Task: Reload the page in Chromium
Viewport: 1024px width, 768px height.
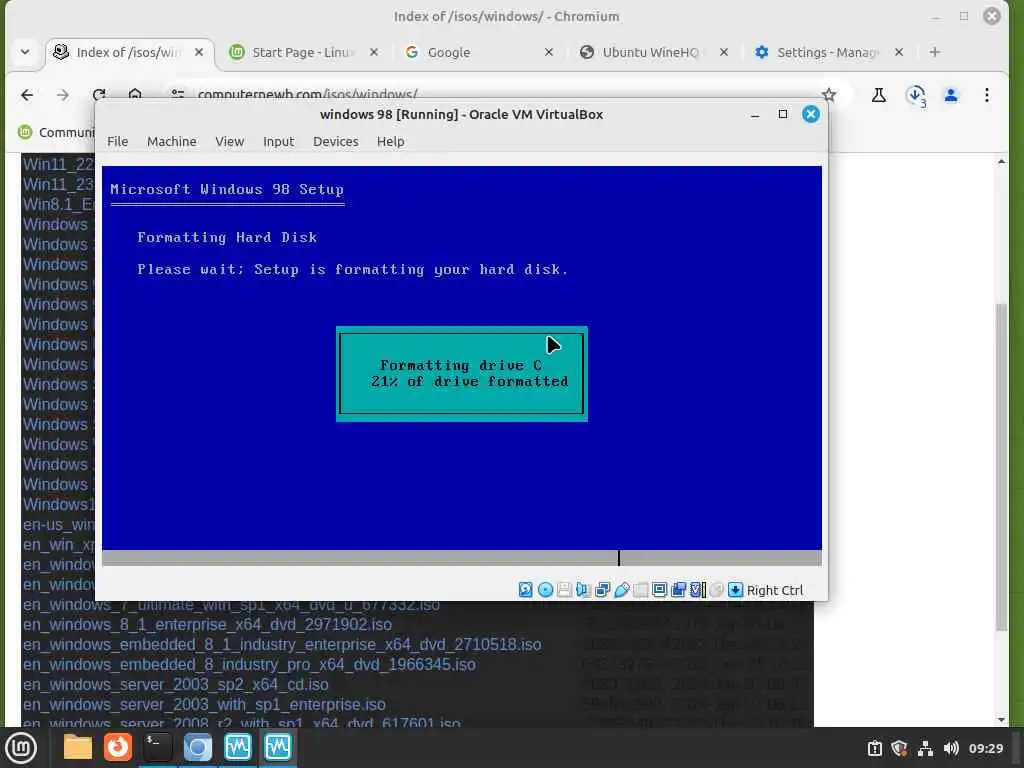Action: [99, 95]
